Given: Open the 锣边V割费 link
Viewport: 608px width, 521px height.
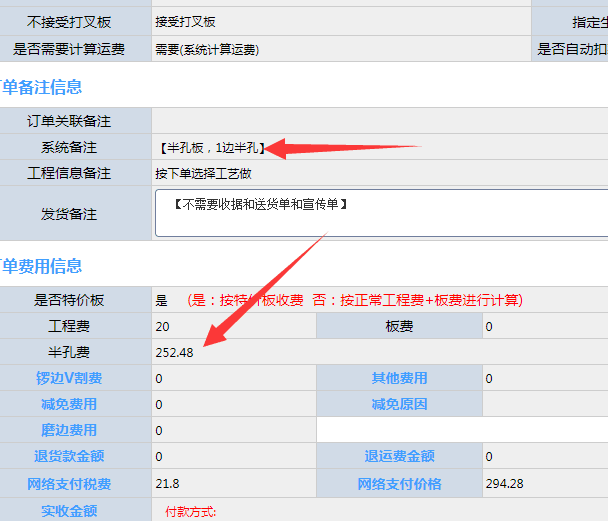Looking at the screenshot, I should [68, 378].
